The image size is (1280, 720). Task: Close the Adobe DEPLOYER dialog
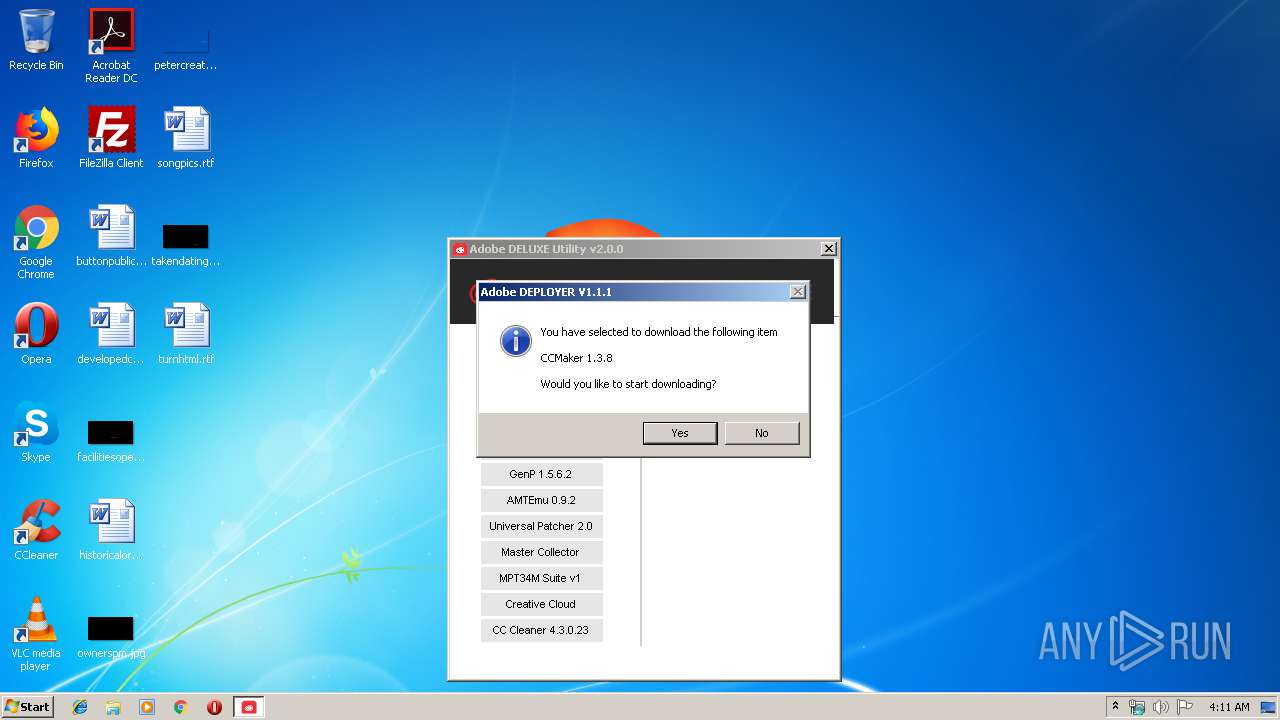797,292
